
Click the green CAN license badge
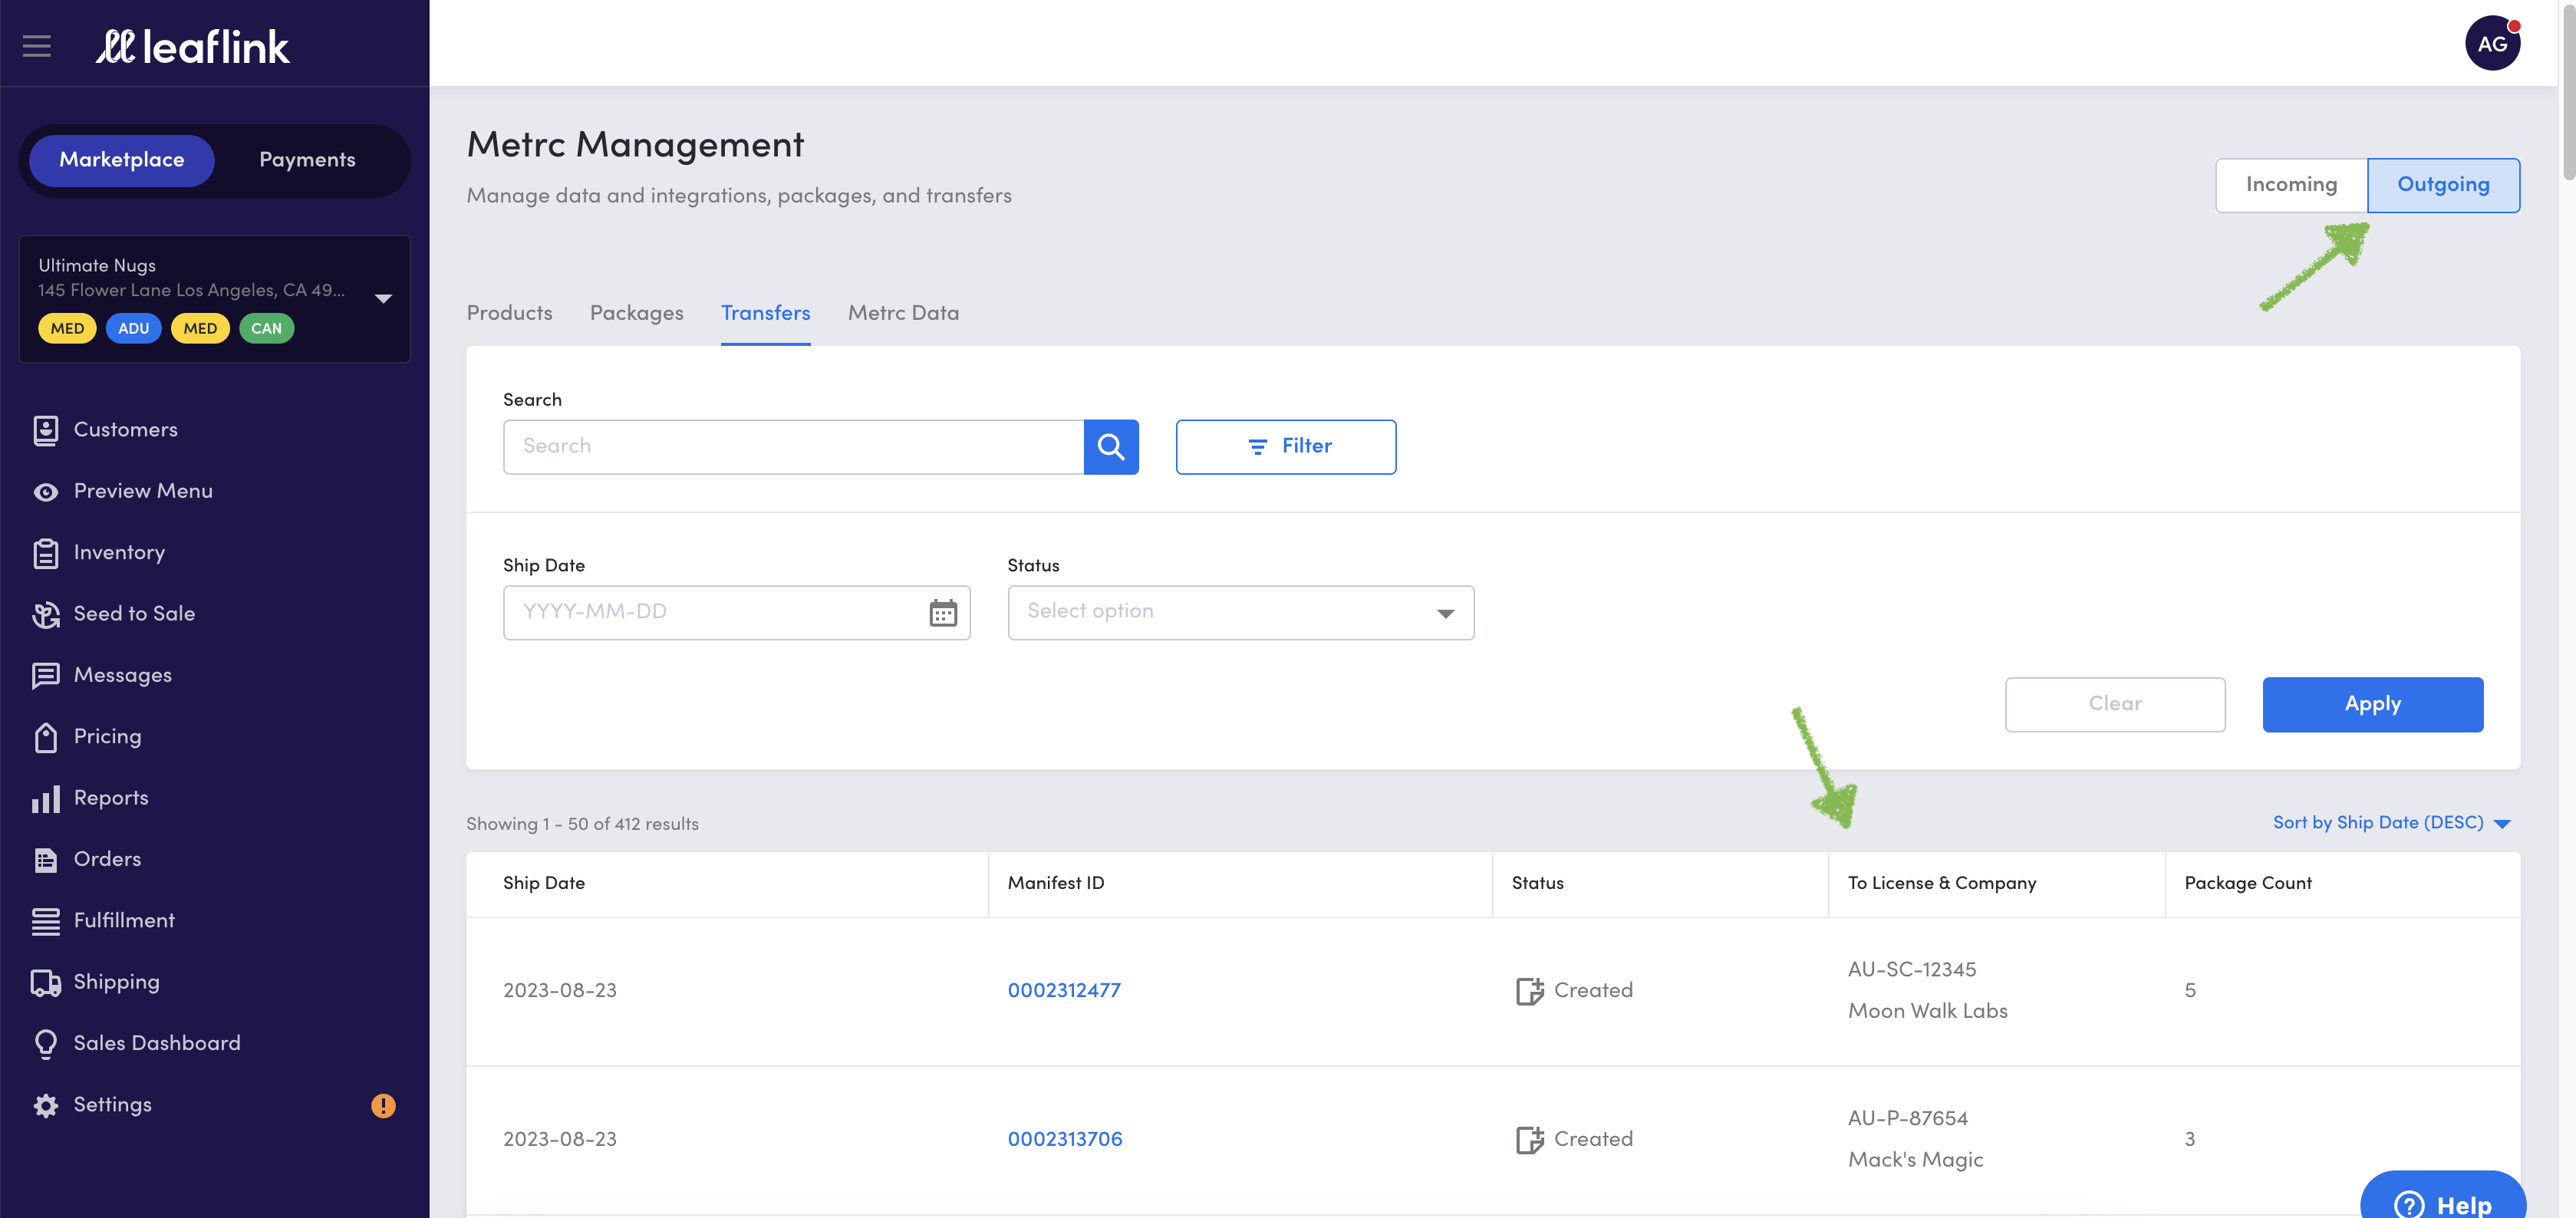[x=266, y=328]
